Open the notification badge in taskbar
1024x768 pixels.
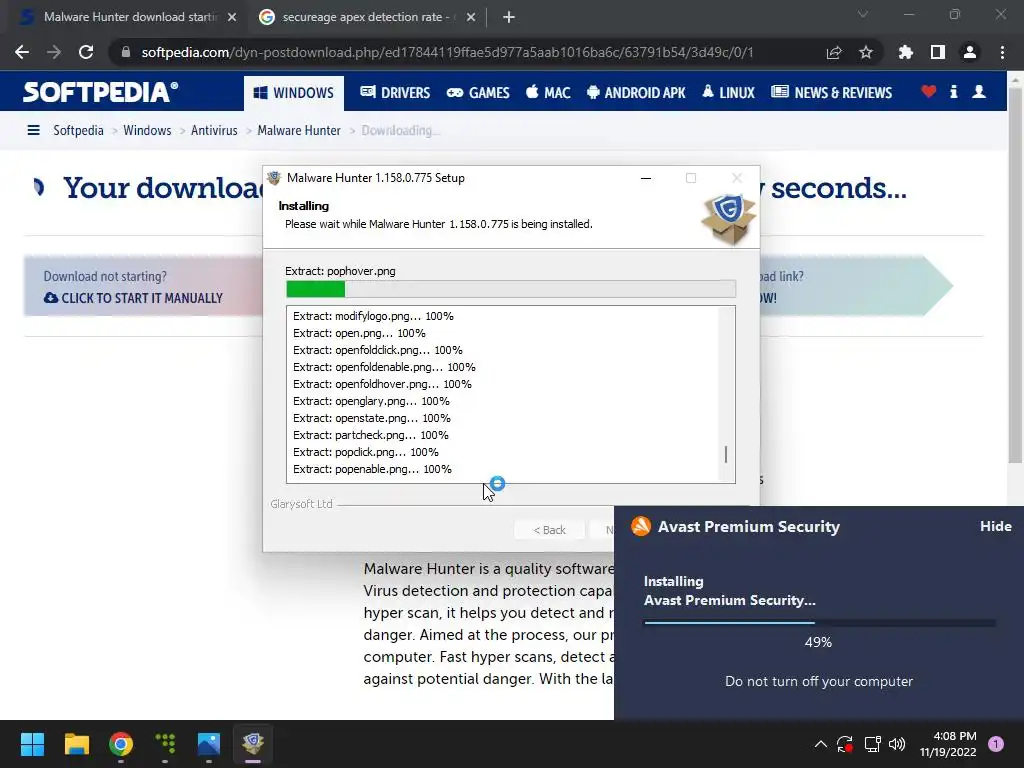point(996,744)
